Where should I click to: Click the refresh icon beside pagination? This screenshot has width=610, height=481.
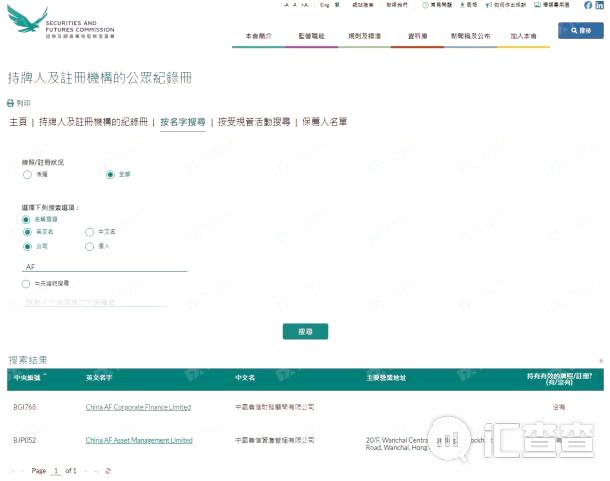(108, 471)
